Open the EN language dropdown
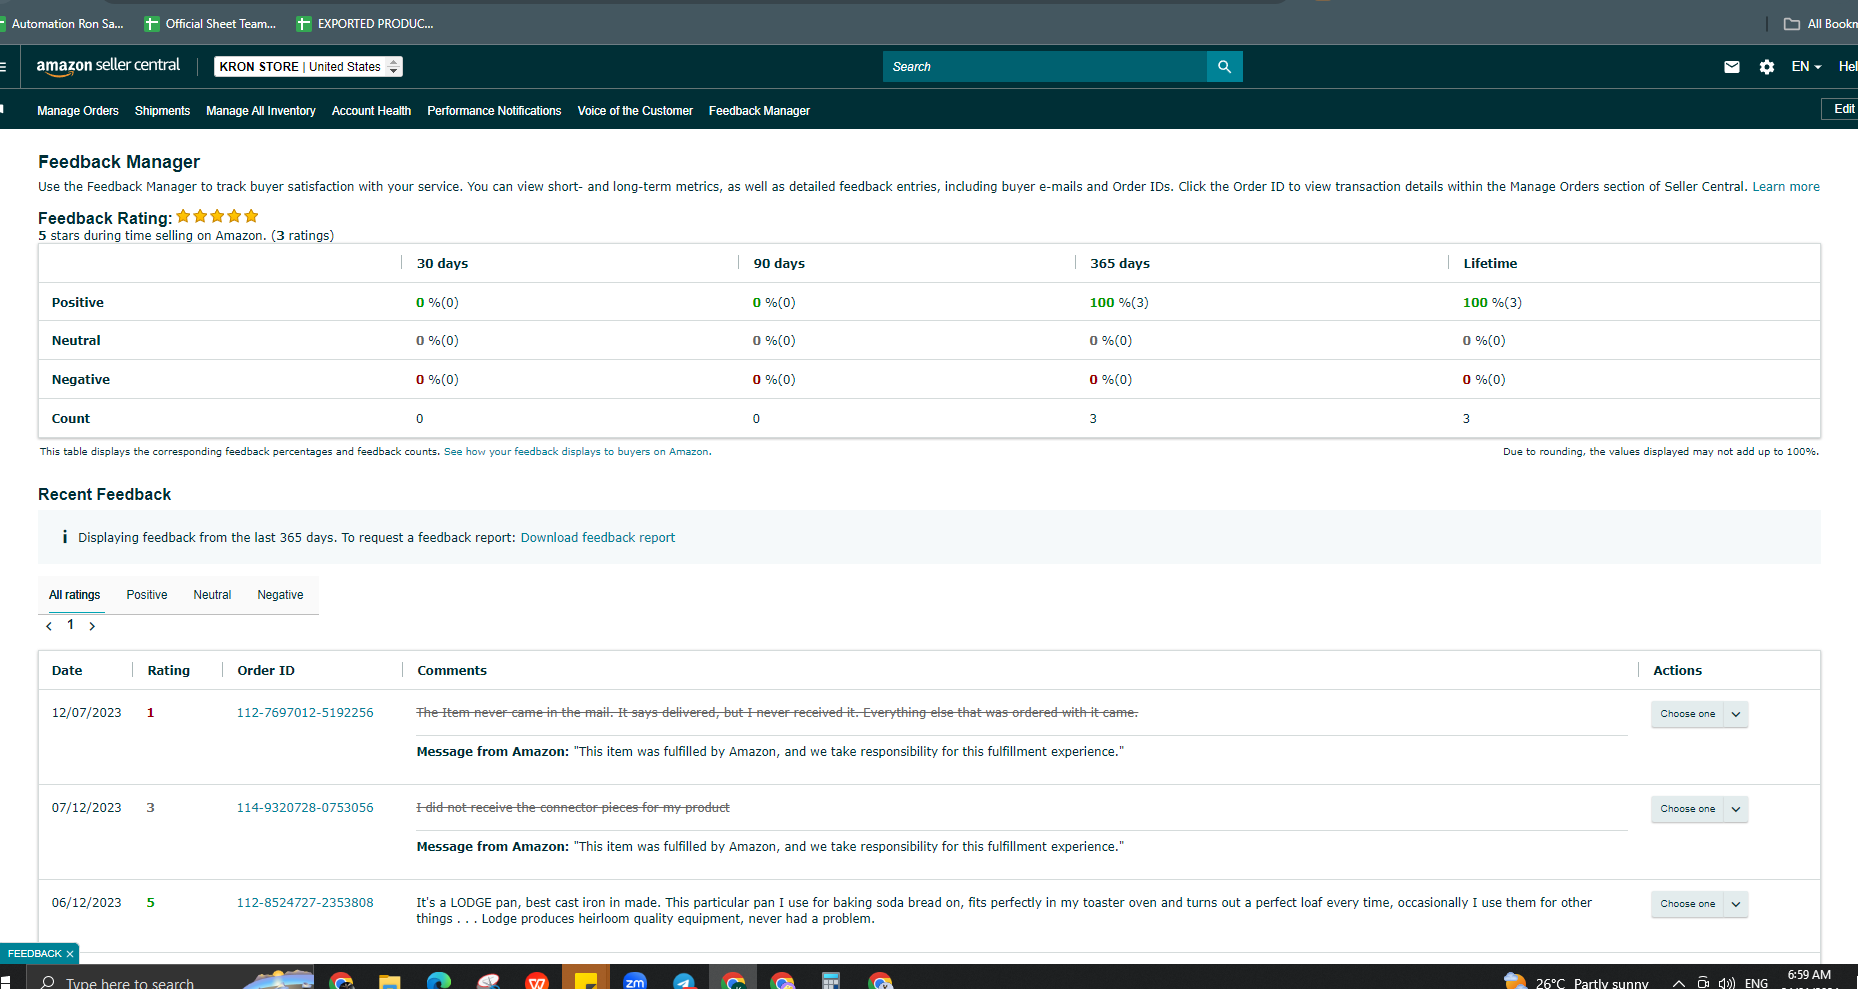The width and height of the screenshot is (1858, 989). [x=1806, y=67]
